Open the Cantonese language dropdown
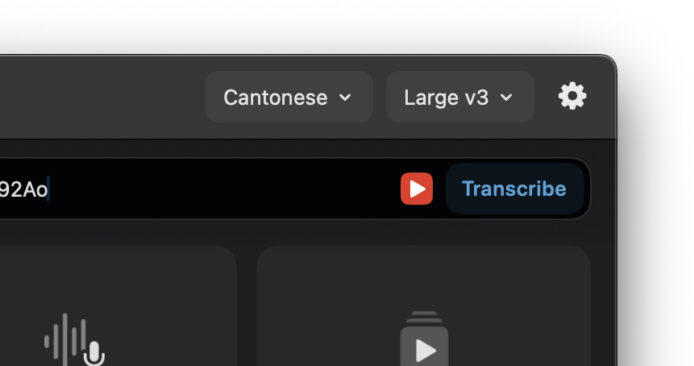Screen dimensions: 694x366 [x=289, y=97]
